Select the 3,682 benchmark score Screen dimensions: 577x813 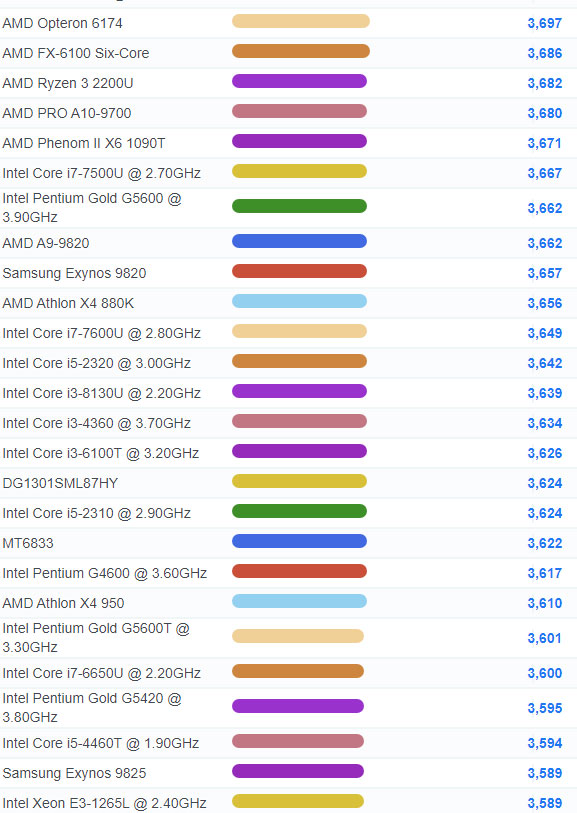pos(545,84)
